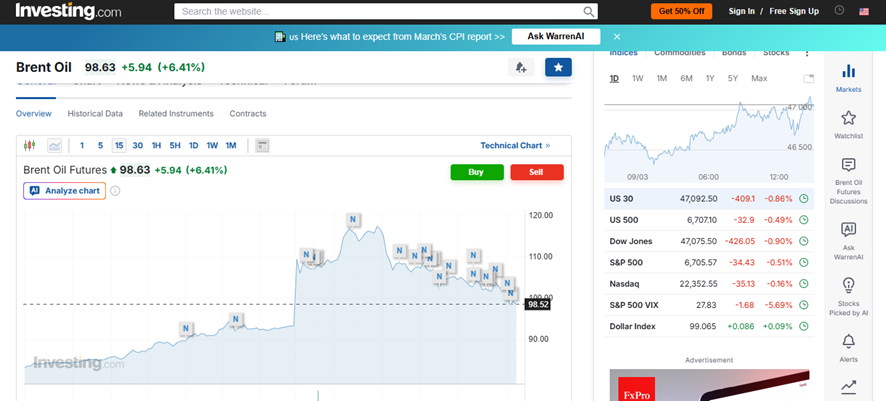This screenshot has height=401, width=886.
Task: Open the Historical Data tab
Action: click(95, 114)
